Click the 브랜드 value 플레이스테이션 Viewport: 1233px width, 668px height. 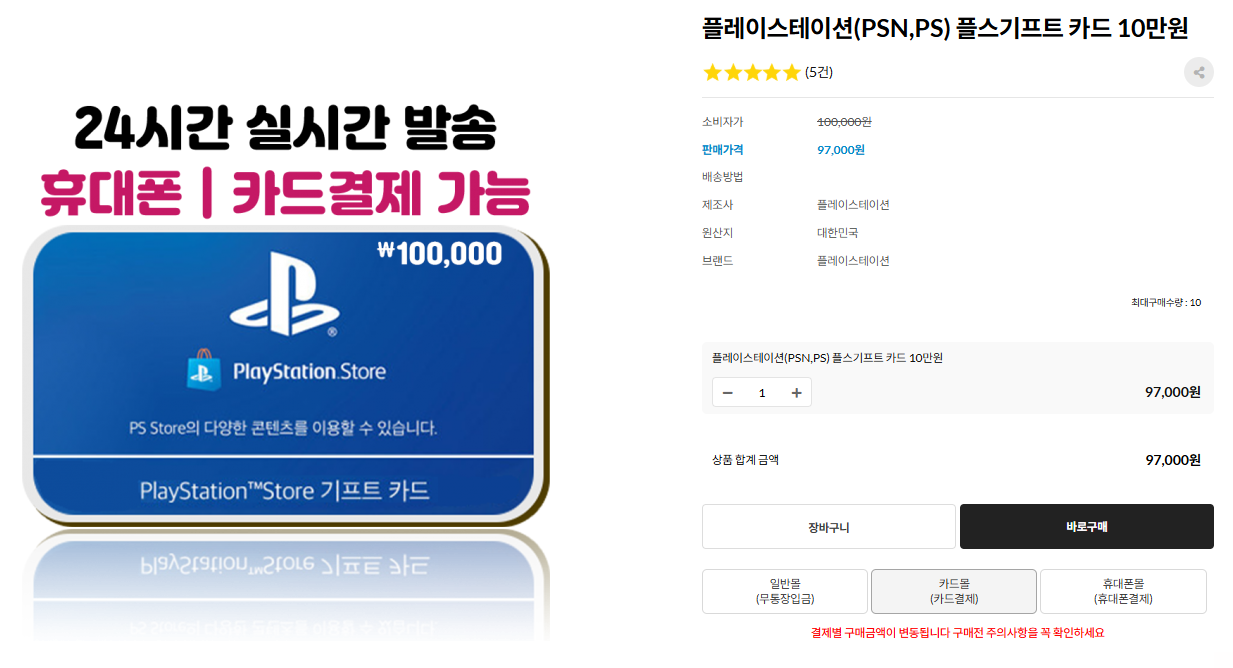coord(853,261)
